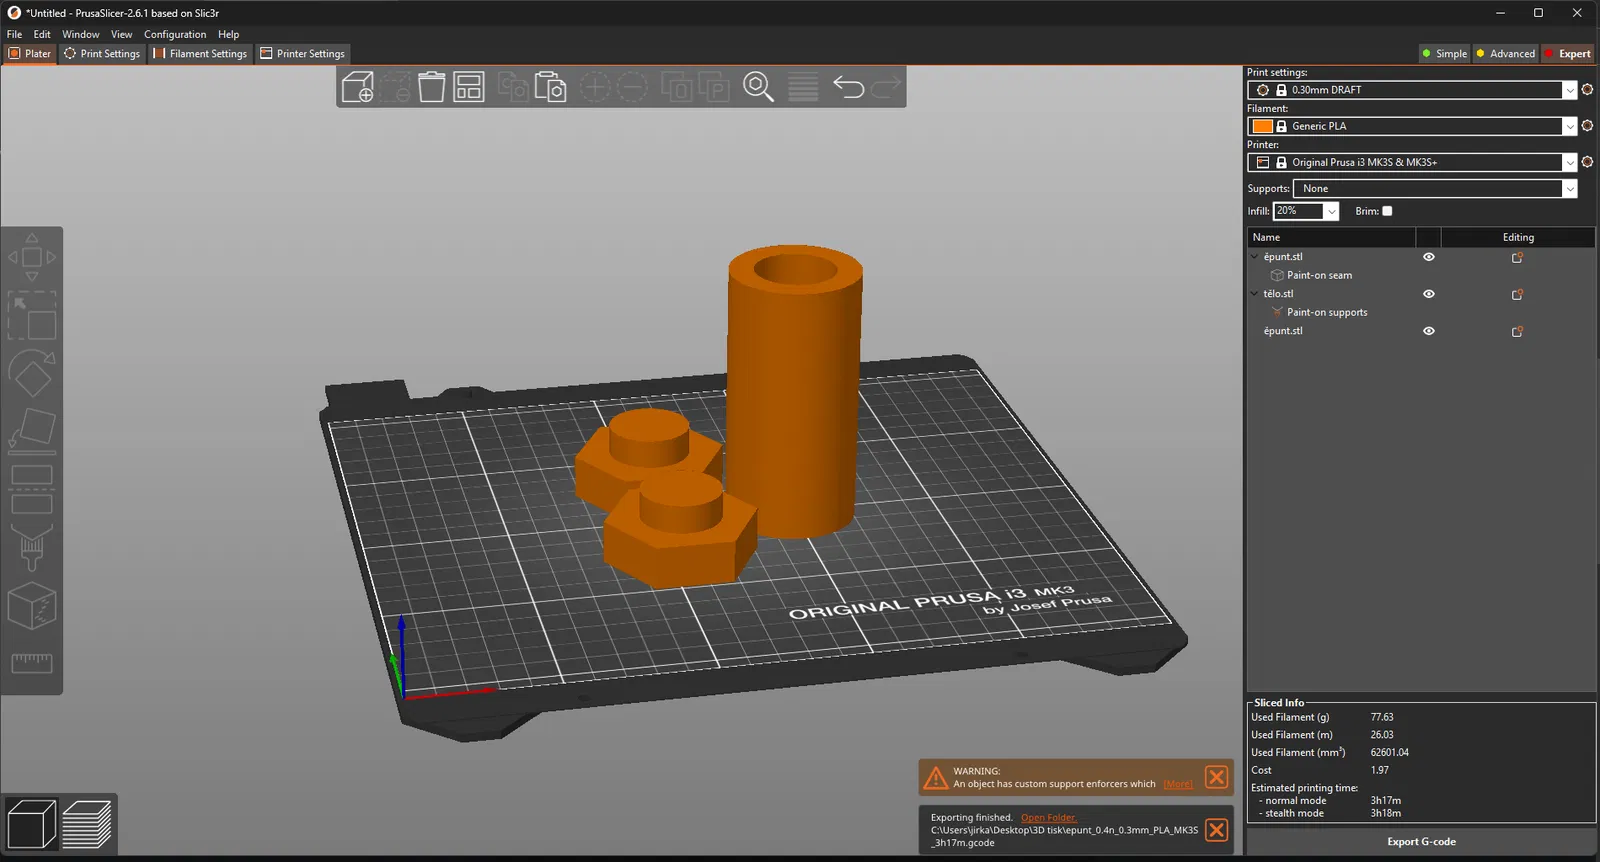Switch to the Plater tab
Screen dimensions: 1600x862
(30, 54)
